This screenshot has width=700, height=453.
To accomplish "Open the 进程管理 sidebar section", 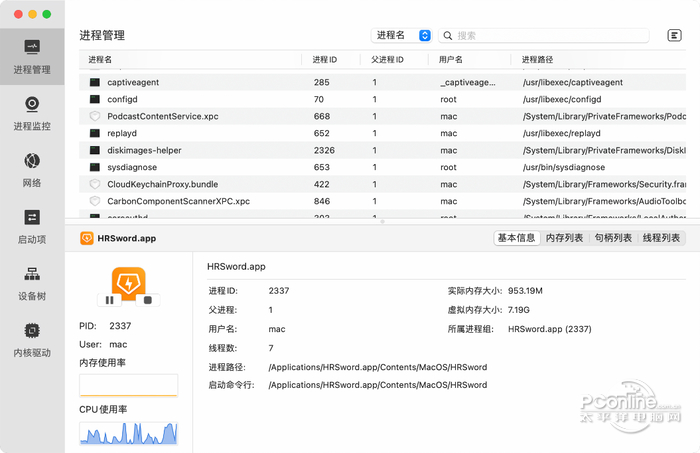I will pyautogui.click(x=32, y=57).
